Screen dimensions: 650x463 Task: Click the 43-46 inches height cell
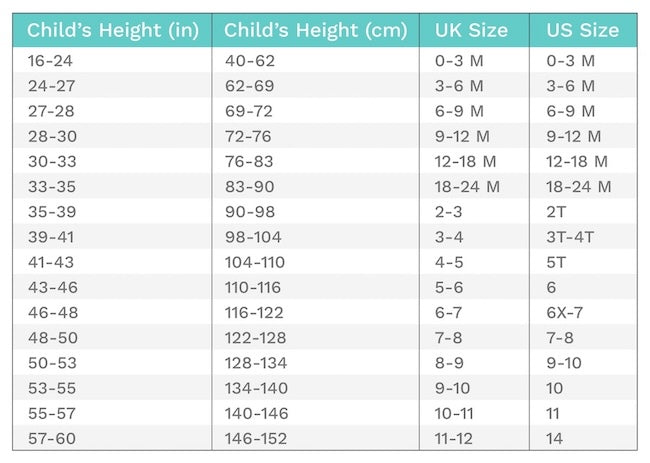point(51,287)
